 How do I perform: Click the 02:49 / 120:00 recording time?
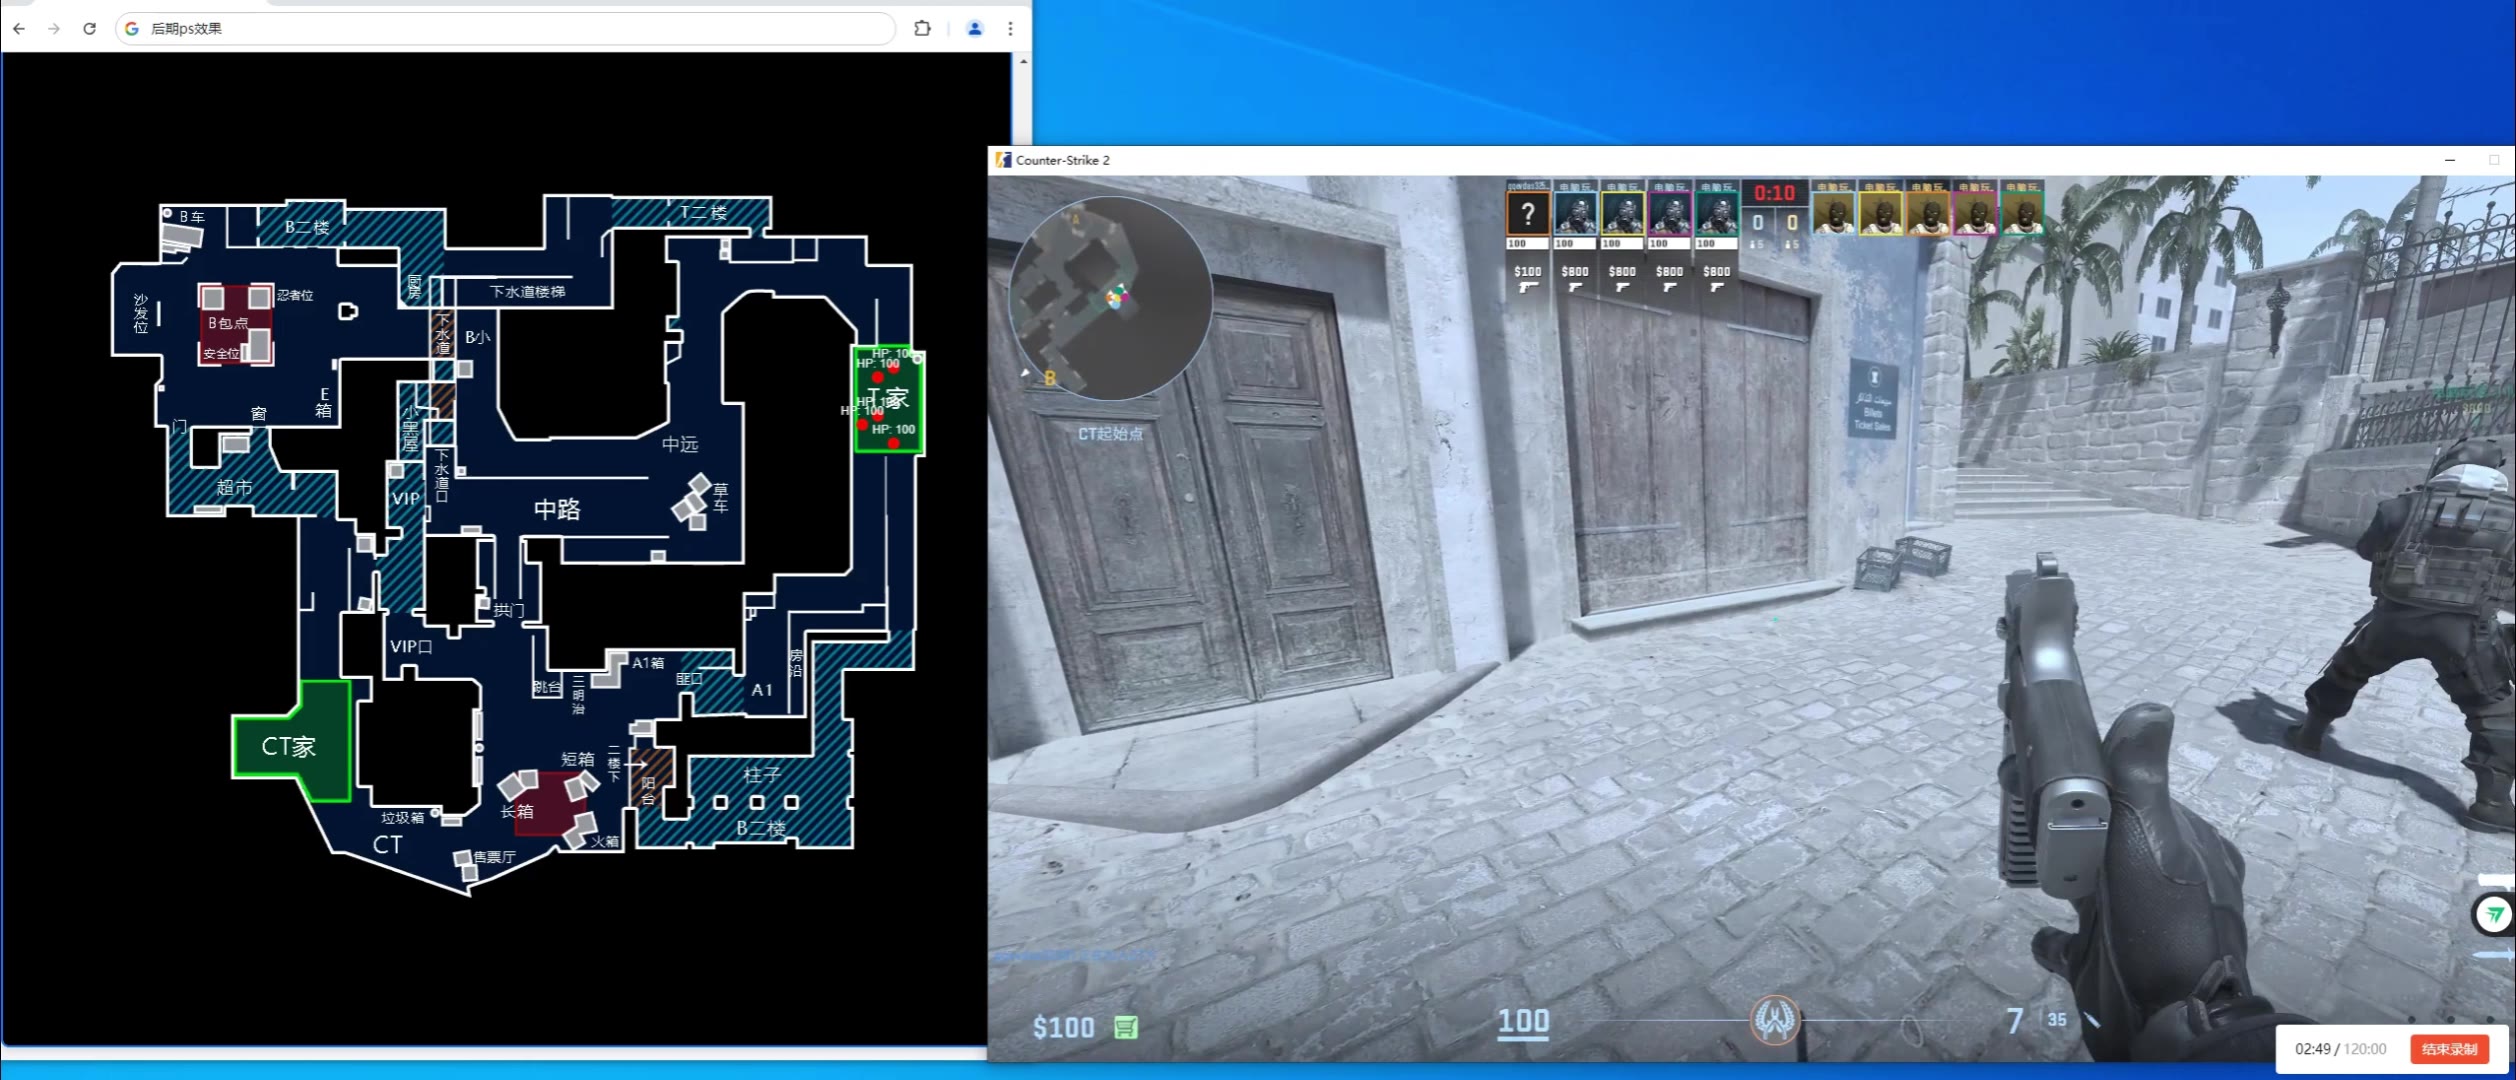(x=2340, y=1049)
